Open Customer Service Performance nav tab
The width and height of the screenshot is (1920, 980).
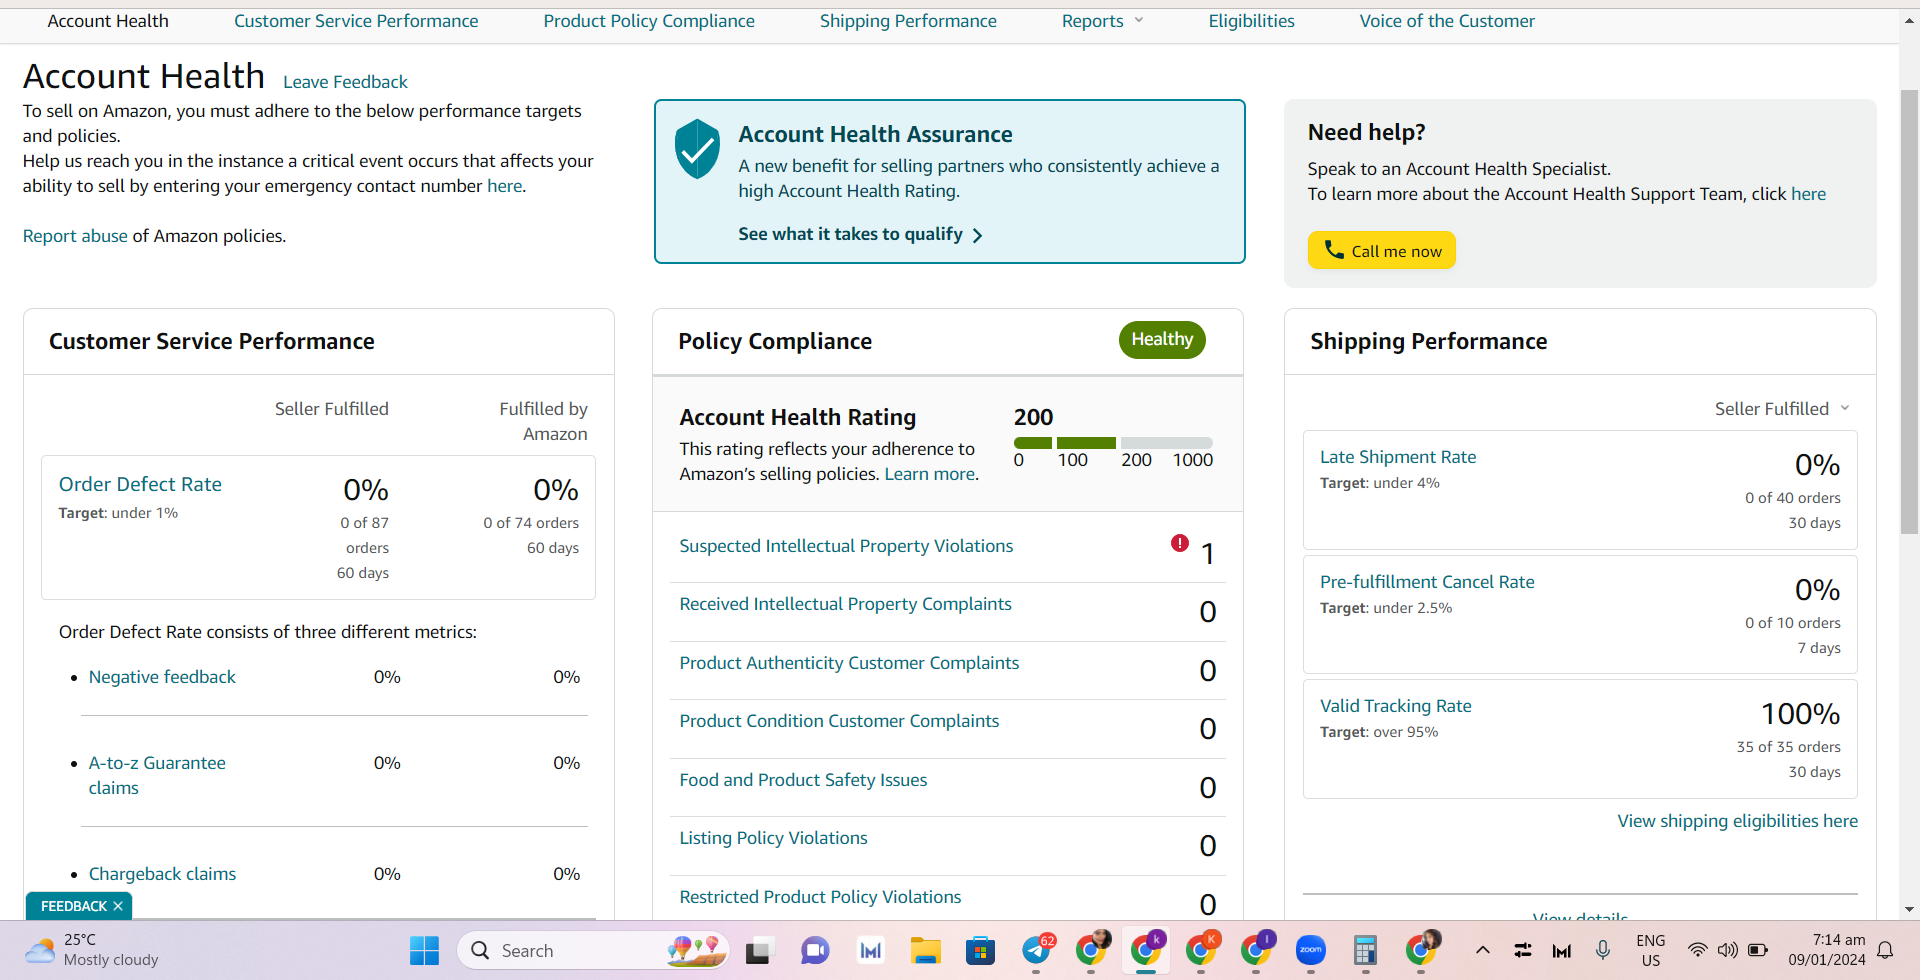(356, 21)
